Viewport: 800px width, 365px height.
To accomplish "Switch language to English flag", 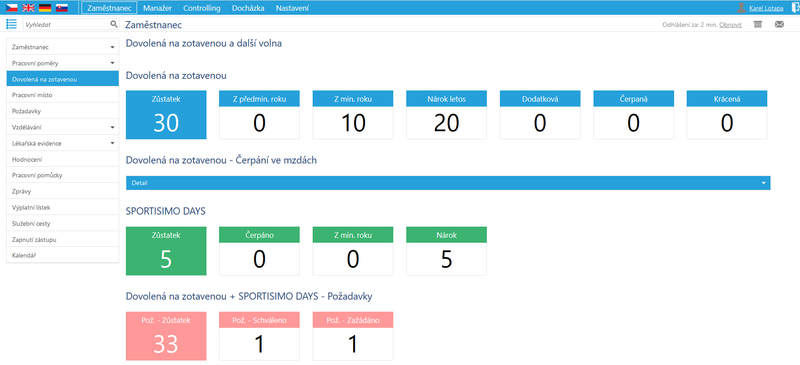I will (28, 8).
